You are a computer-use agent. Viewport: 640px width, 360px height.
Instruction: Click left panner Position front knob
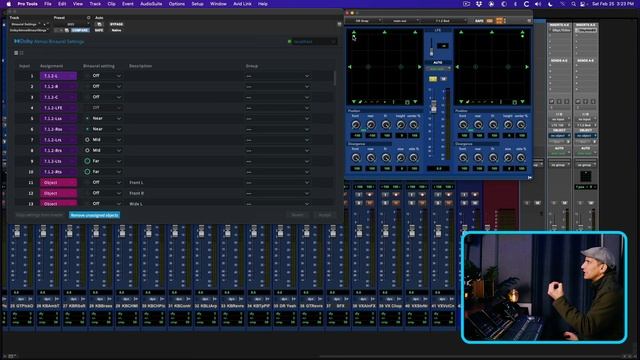pos(356,125)
